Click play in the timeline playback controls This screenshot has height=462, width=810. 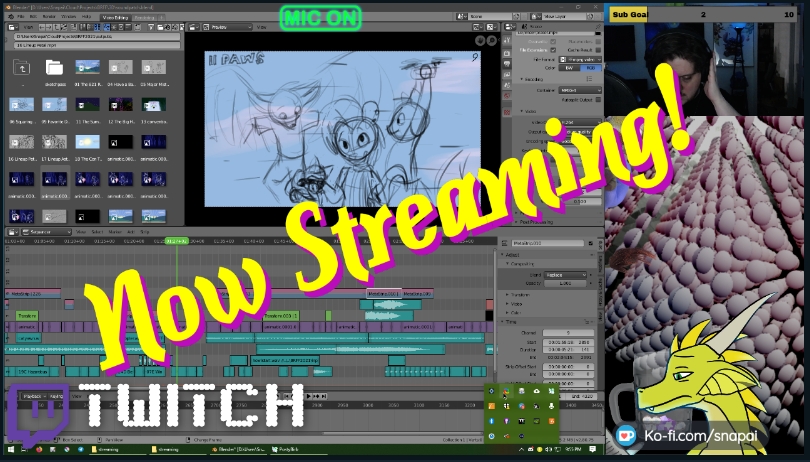pos(309,396)
